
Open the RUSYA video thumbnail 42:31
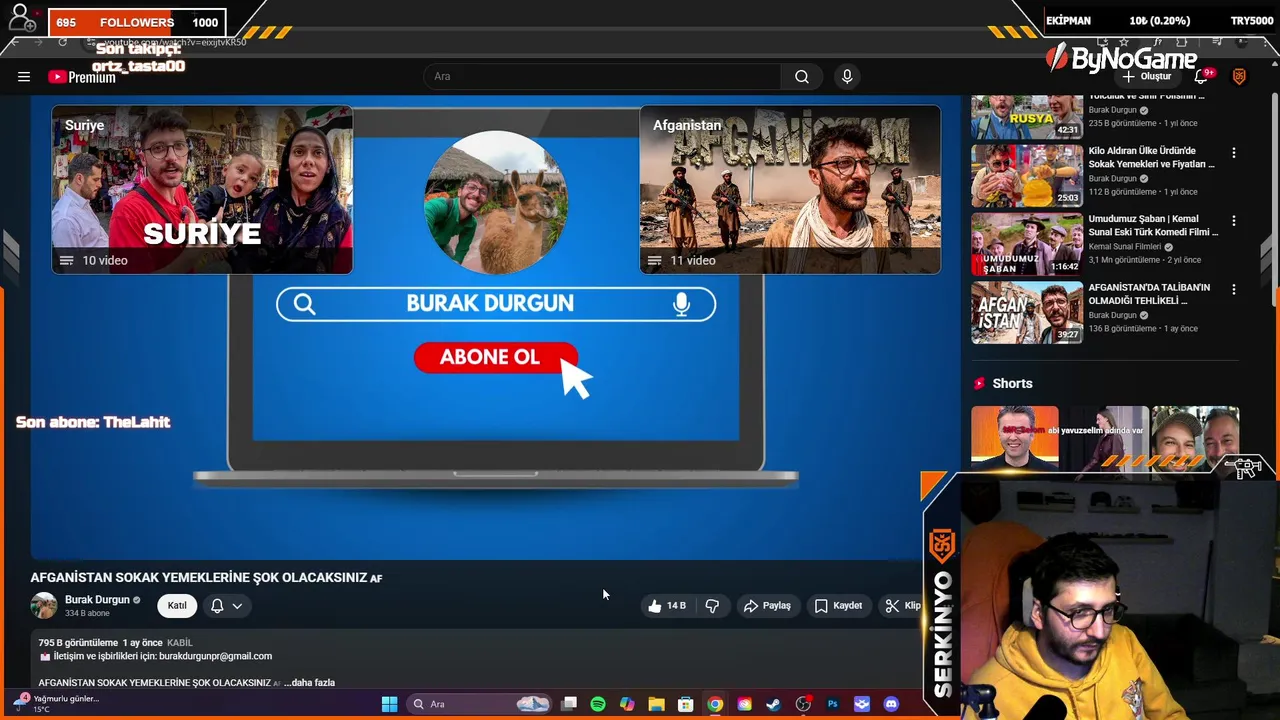coord(1027,116)
